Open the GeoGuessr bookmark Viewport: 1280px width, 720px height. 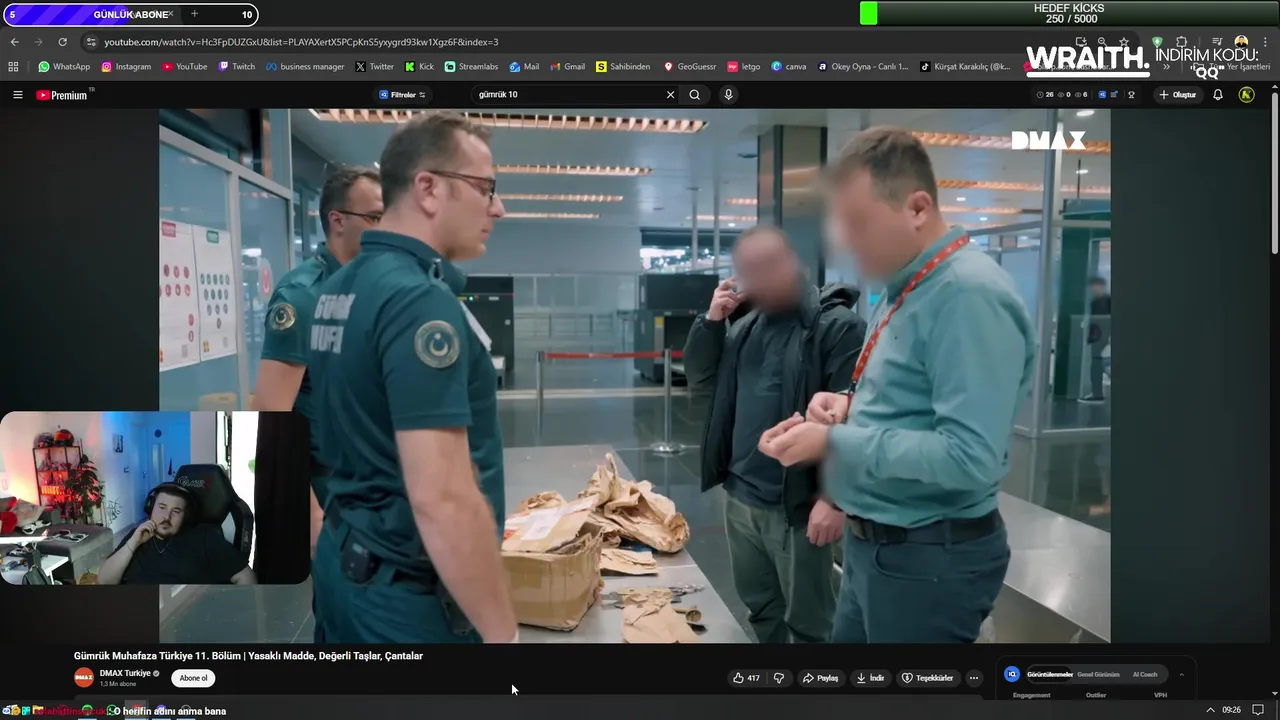click(x=690, y=67)
